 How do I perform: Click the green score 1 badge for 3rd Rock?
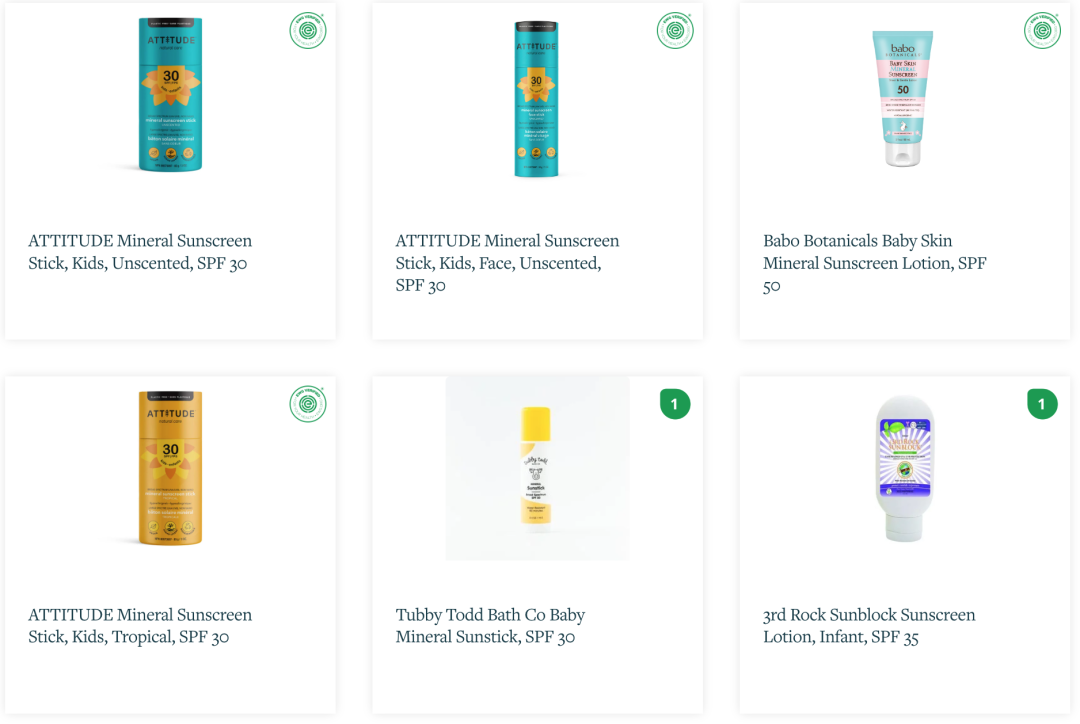pyautogui.click(x=1042, y=404)
